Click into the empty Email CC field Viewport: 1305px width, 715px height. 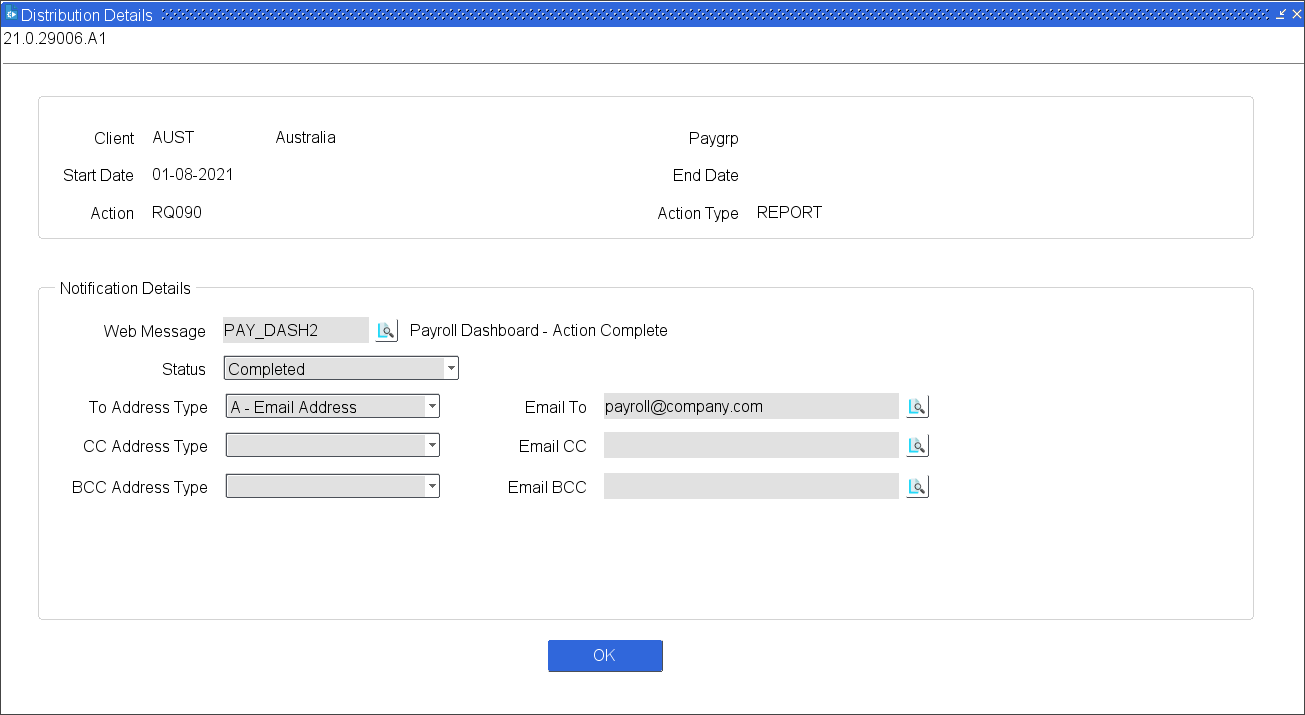[750, 446]
